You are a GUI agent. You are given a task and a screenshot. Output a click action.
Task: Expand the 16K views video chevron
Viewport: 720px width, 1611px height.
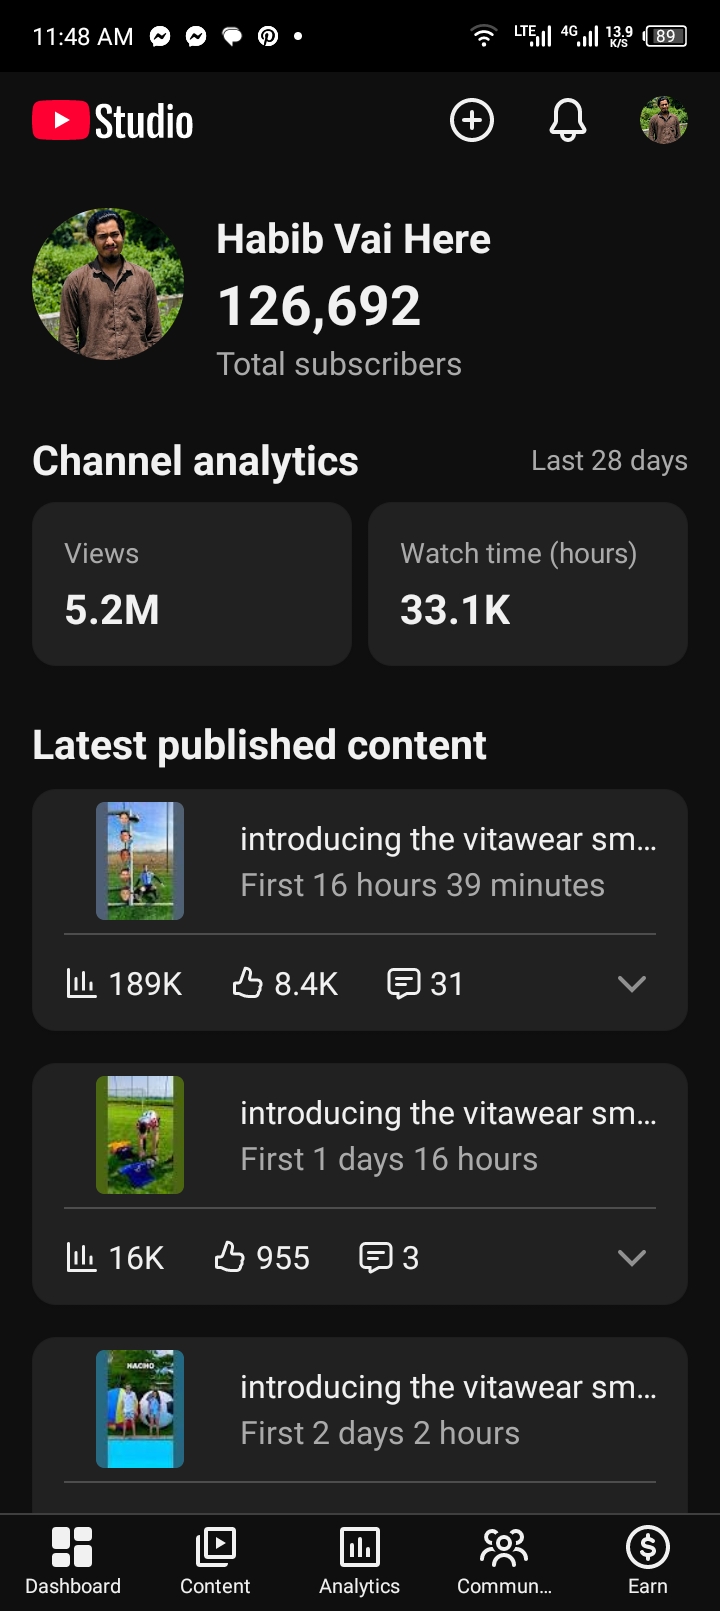[x=632, y=1258]
